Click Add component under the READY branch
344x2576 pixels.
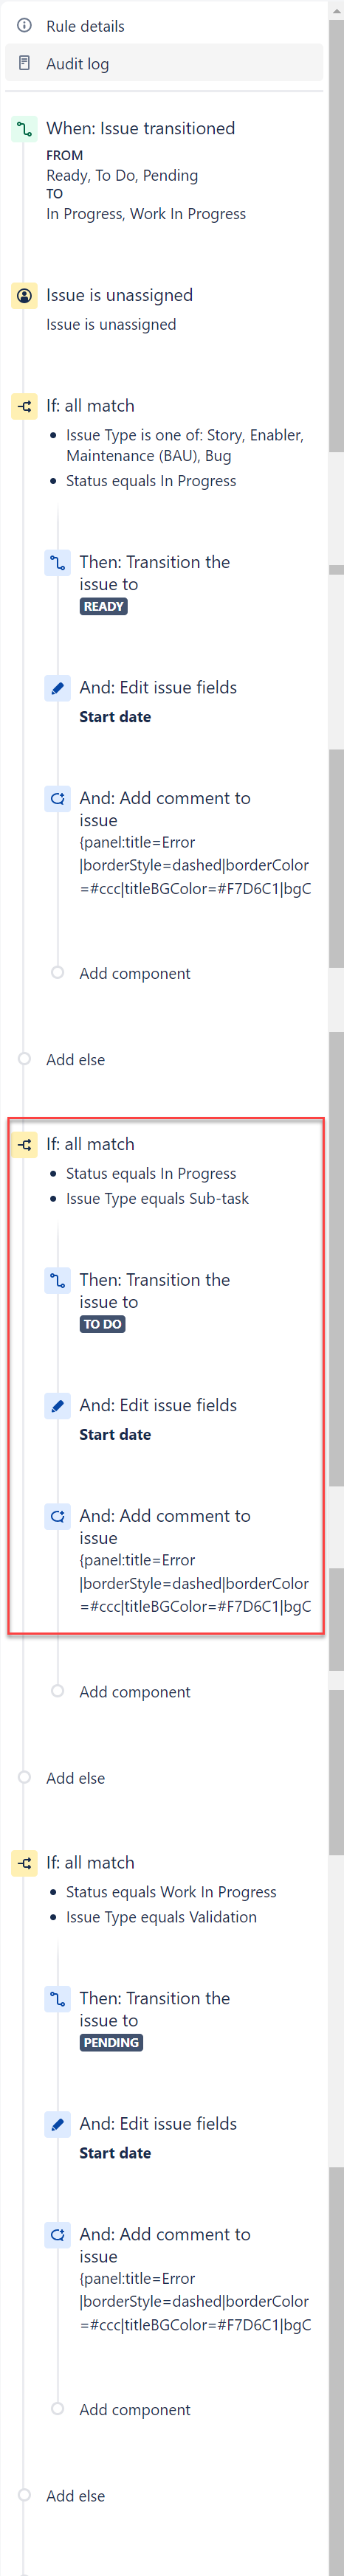tap(134, 973)
